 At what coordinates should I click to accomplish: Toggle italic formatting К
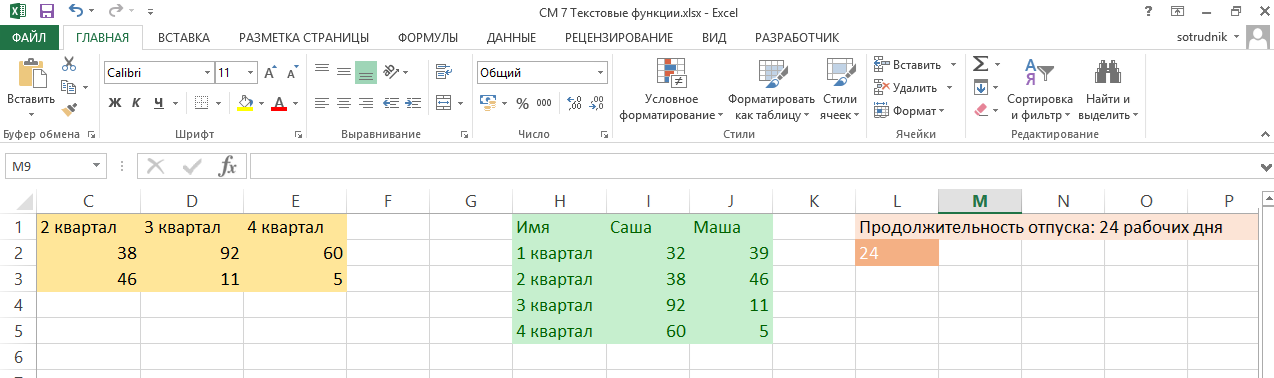(x=137, y=103)
